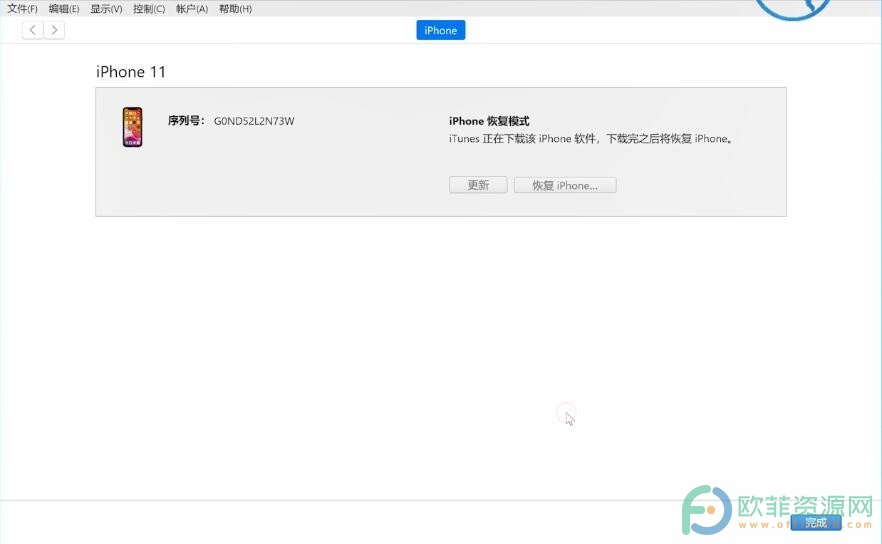This screenshot has height=544, width=882.
Task: Open the 帐户(A) menu
Action: point(192,9)
